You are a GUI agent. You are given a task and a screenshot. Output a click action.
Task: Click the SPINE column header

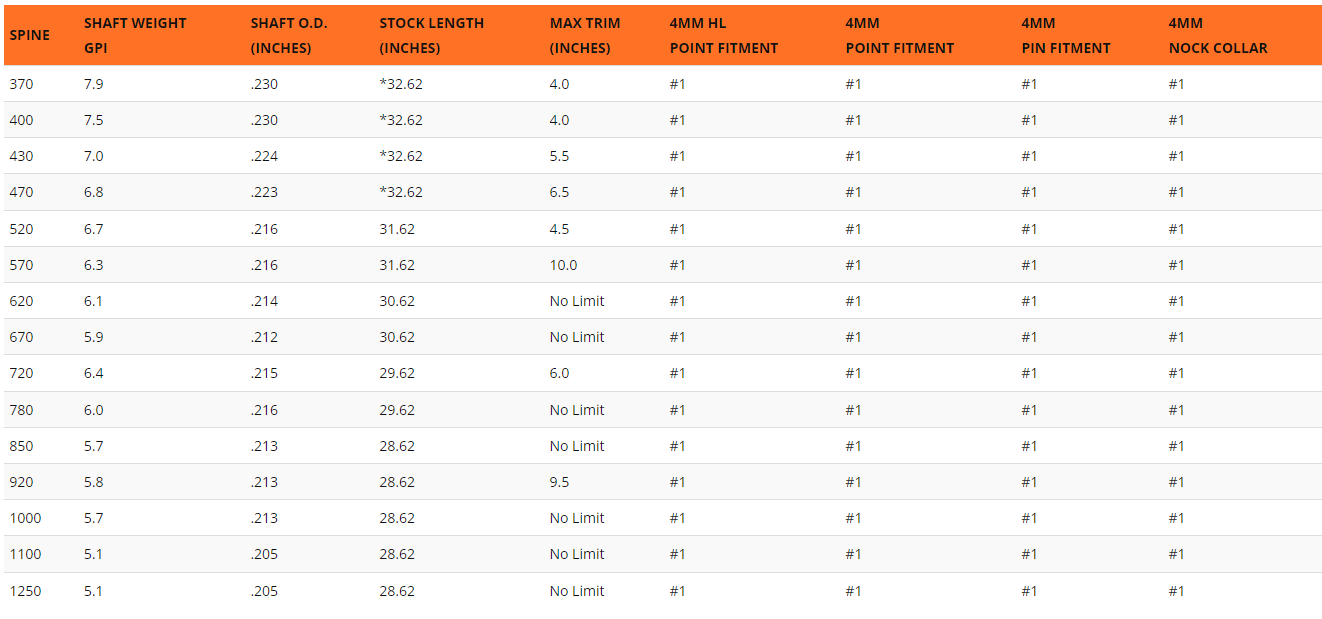29,35
